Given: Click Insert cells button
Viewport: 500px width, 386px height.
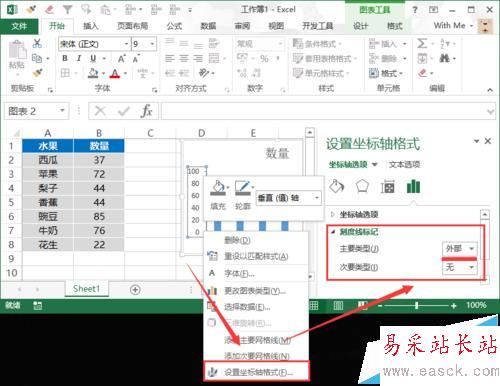Looking at the screenshot, I should point(388,44).
